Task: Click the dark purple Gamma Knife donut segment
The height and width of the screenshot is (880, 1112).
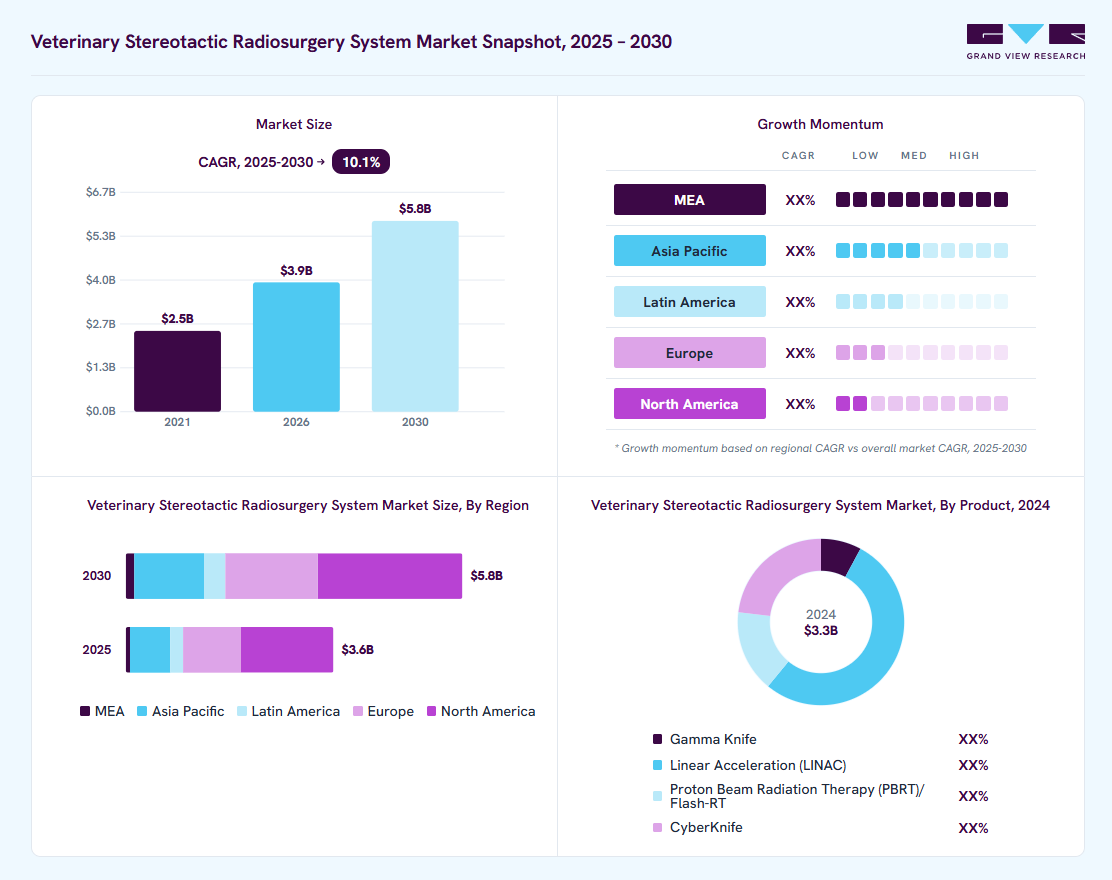Action: point(838,555)
